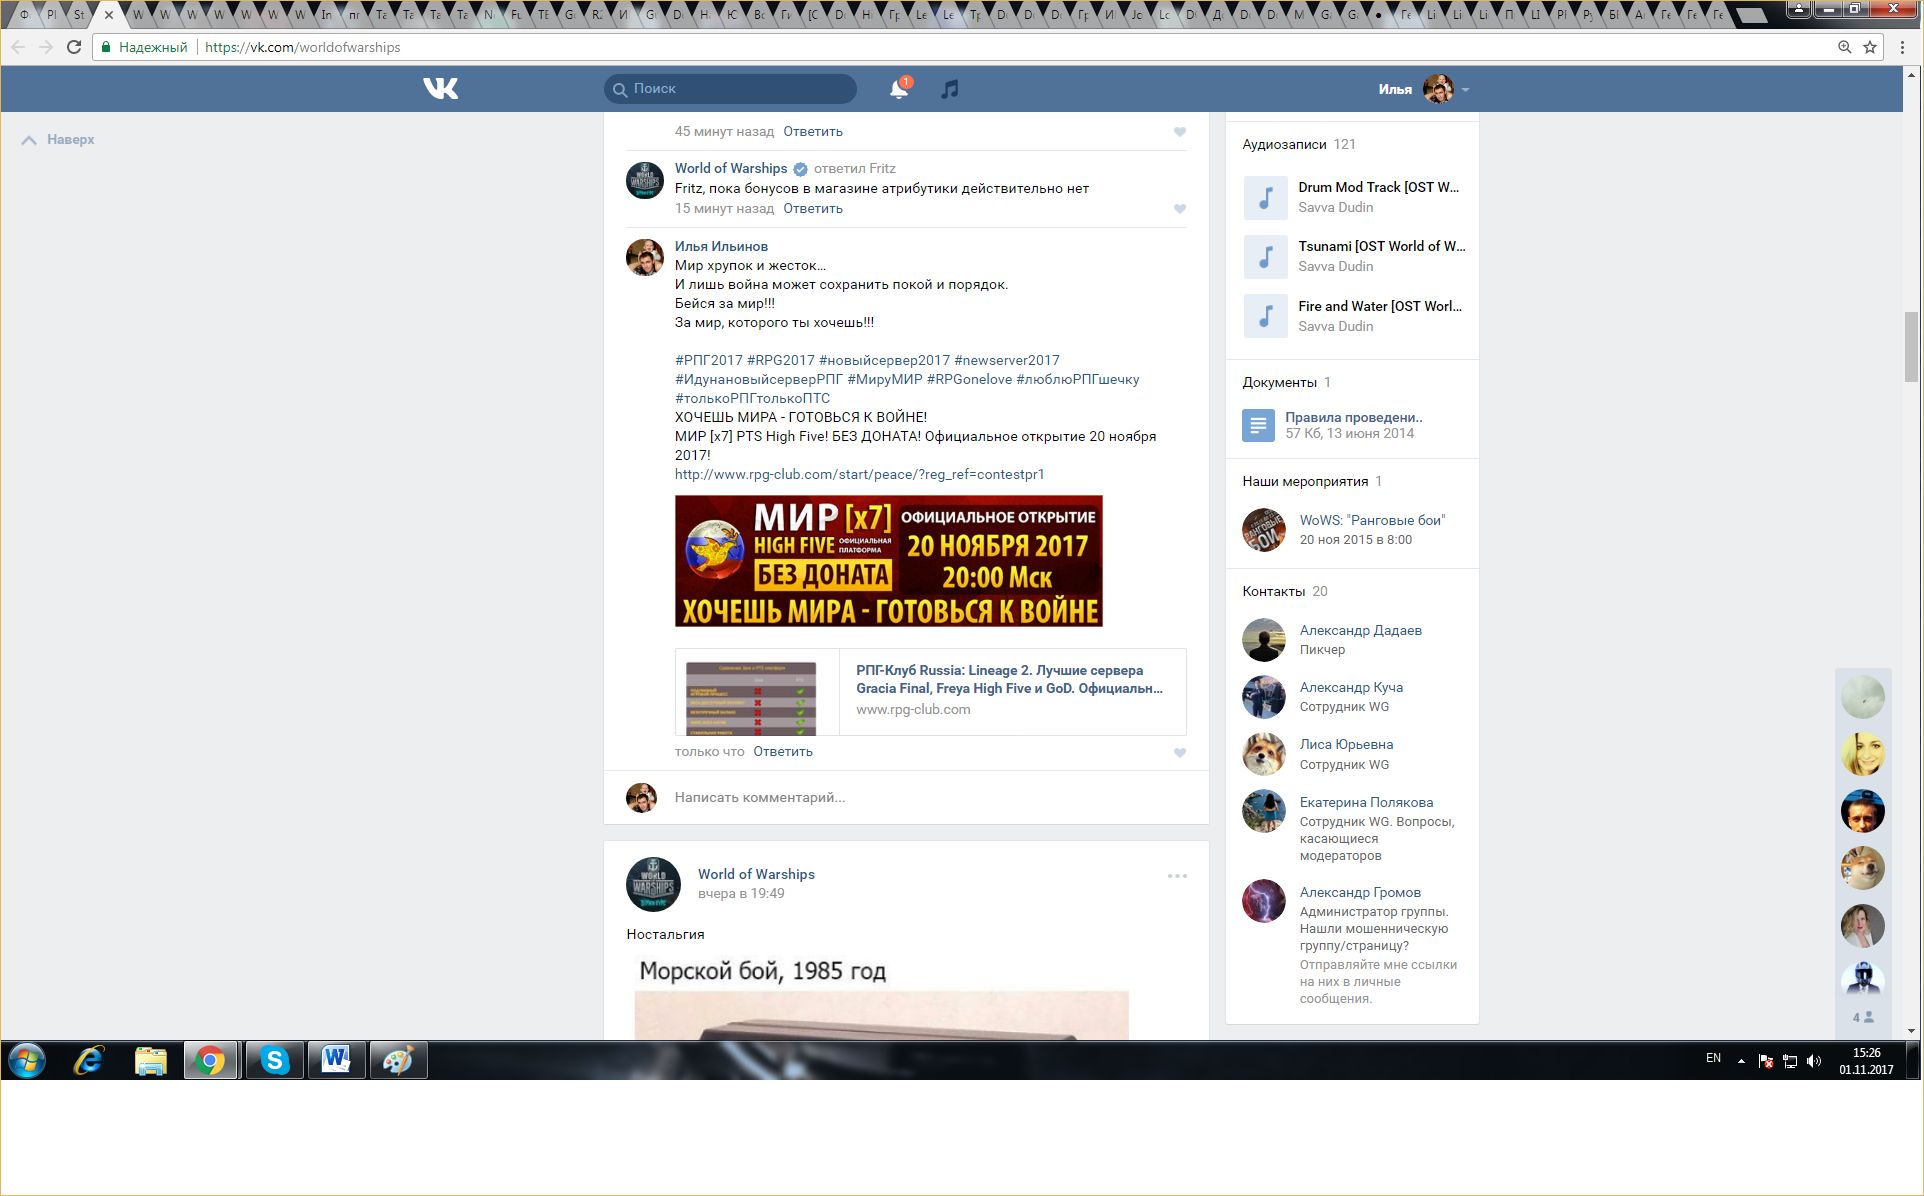This screenshot has height=1196, width=1924.
Task: Reply to comment posted только что
Action: 783,752
